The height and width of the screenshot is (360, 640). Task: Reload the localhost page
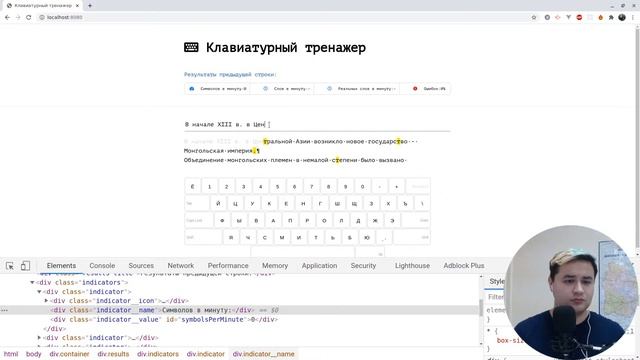pos(29,17)
